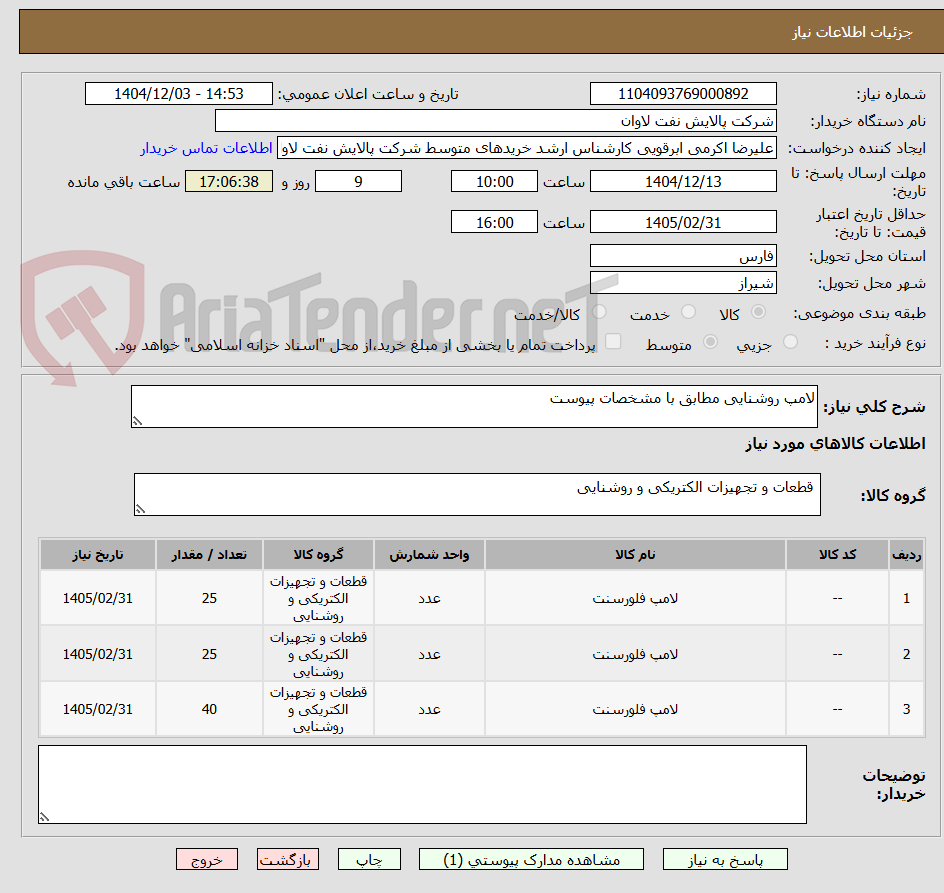Grab the buyer notes resize handle
The height and width of the screenshot is (893, 944).
(x=44, y=817)
